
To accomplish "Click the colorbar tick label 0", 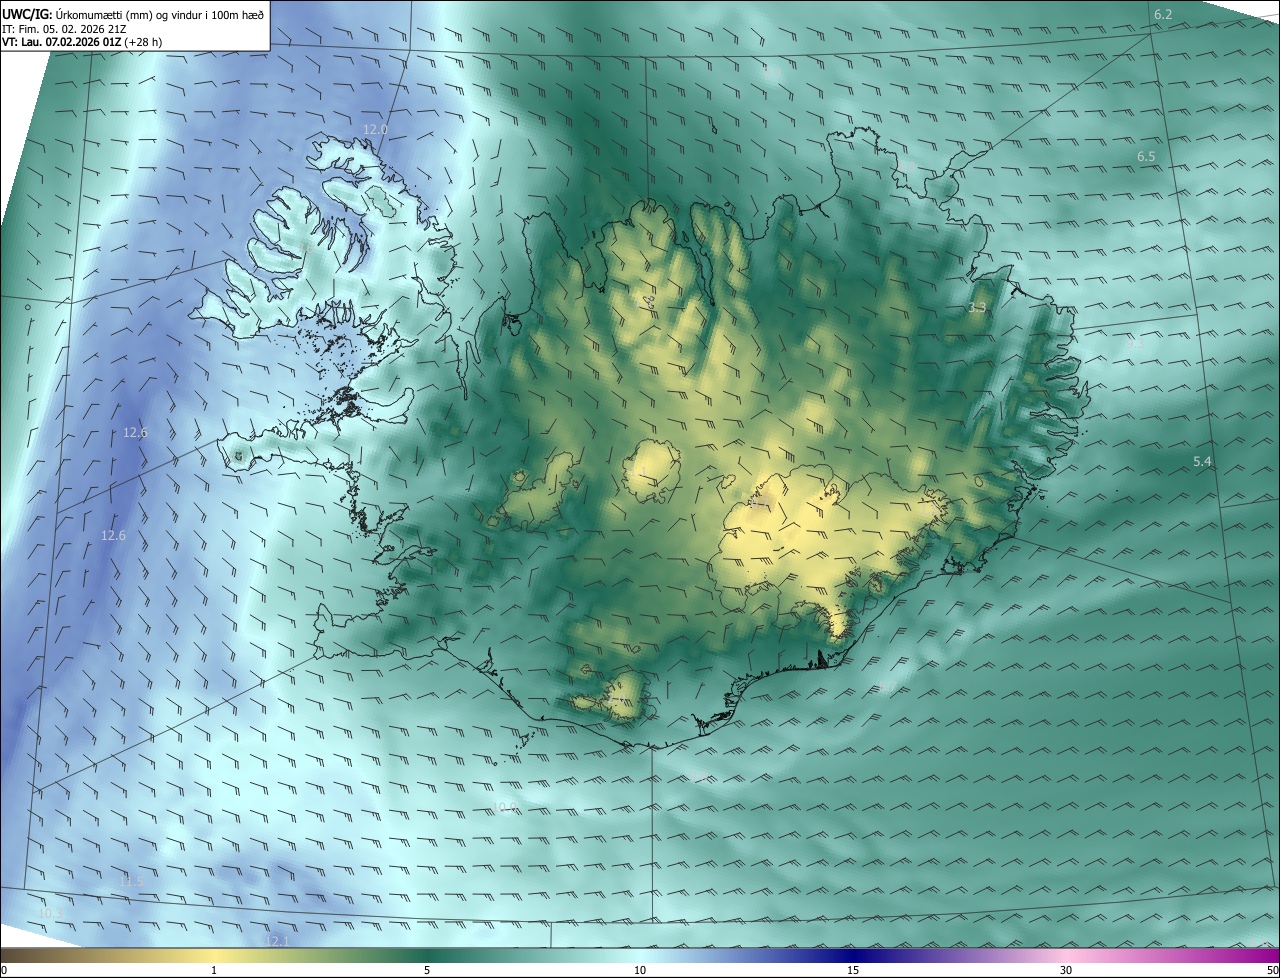I will 3,970.
